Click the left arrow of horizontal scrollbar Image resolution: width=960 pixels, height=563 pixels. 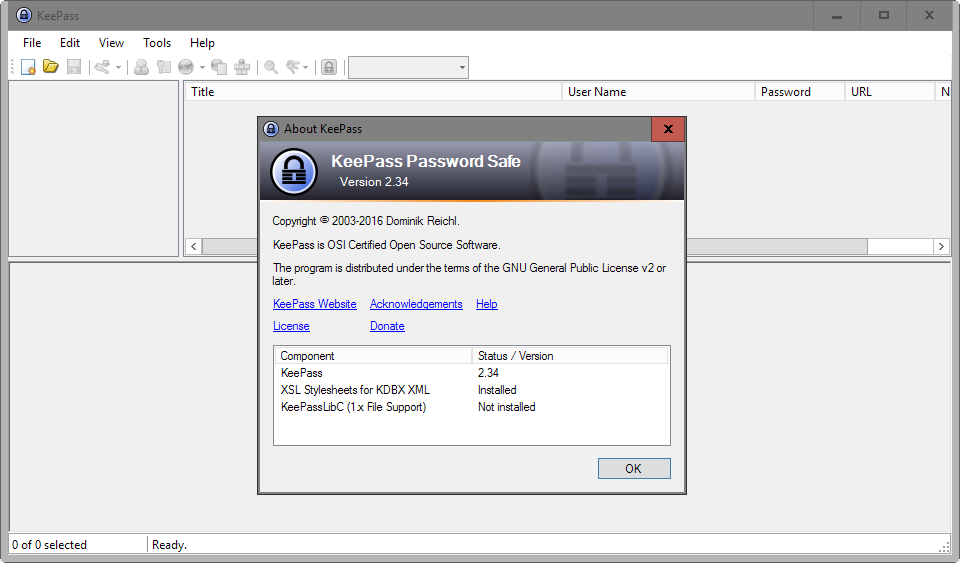[193, 247]
